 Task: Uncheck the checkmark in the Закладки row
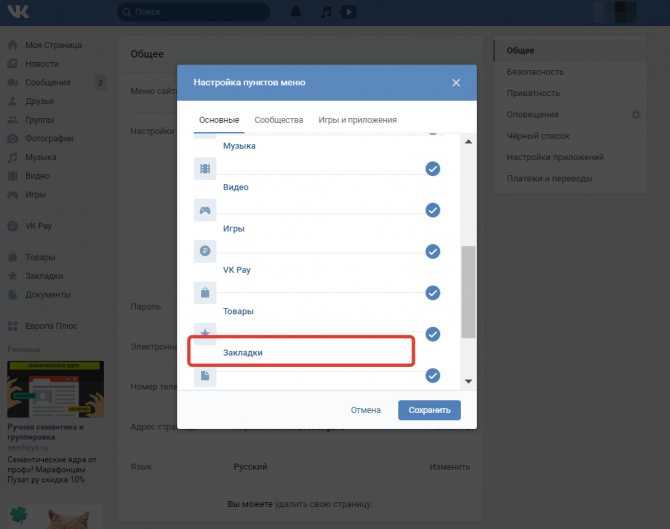(x=432, y=334)
